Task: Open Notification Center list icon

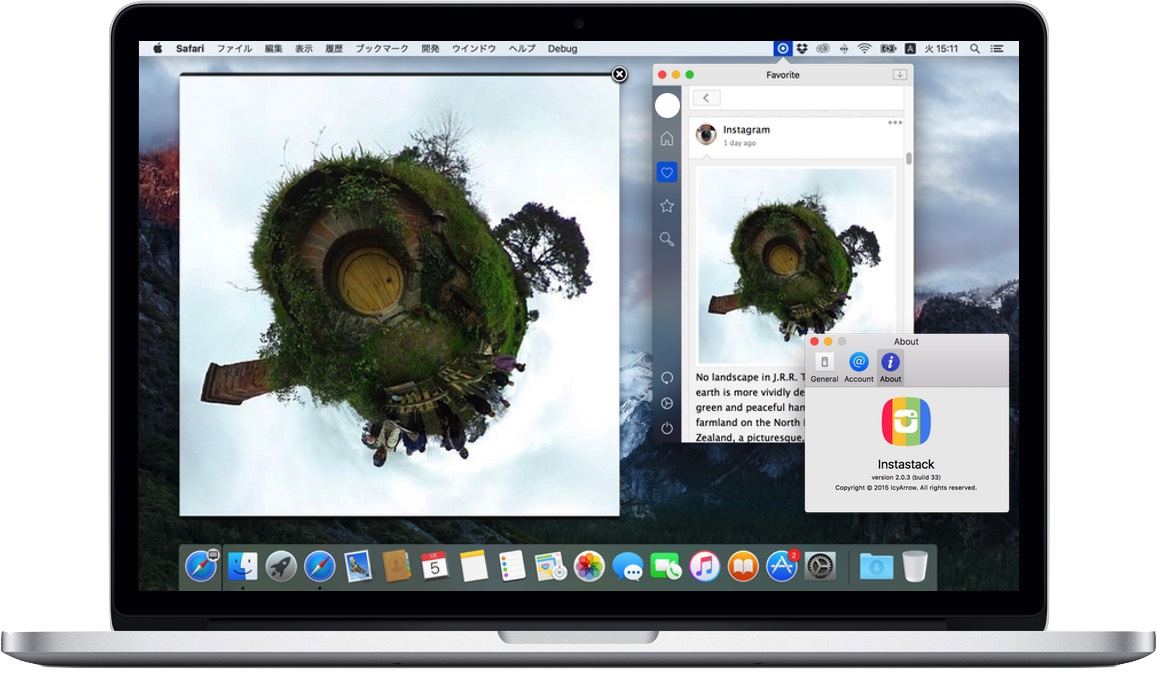Action: pyautogui.click(x=997, y=49)
